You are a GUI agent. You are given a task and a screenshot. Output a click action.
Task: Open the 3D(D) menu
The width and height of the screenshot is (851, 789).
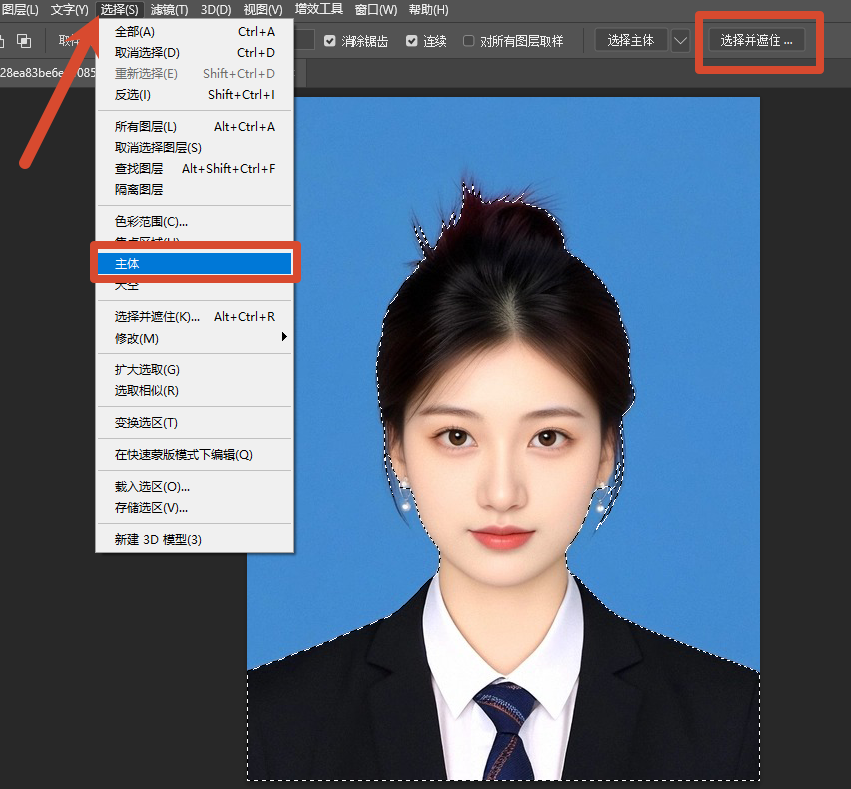[216, 10]
